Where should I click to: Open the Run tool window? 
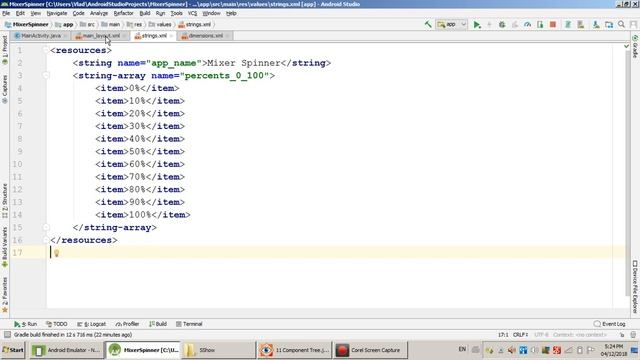[25, 324]
